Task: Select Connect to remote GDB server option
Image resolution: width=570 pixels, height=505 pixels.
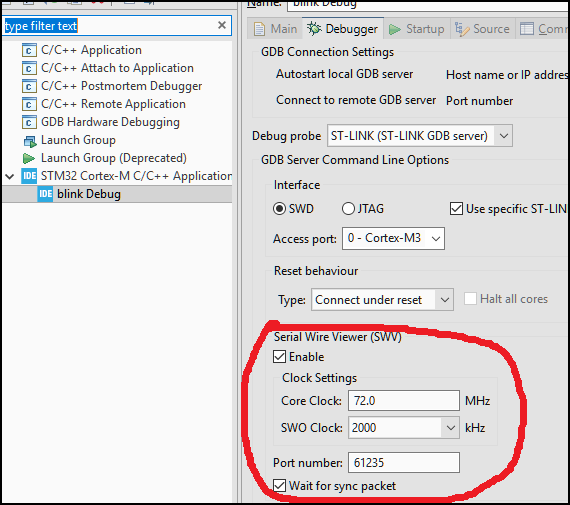Action: 356,100
